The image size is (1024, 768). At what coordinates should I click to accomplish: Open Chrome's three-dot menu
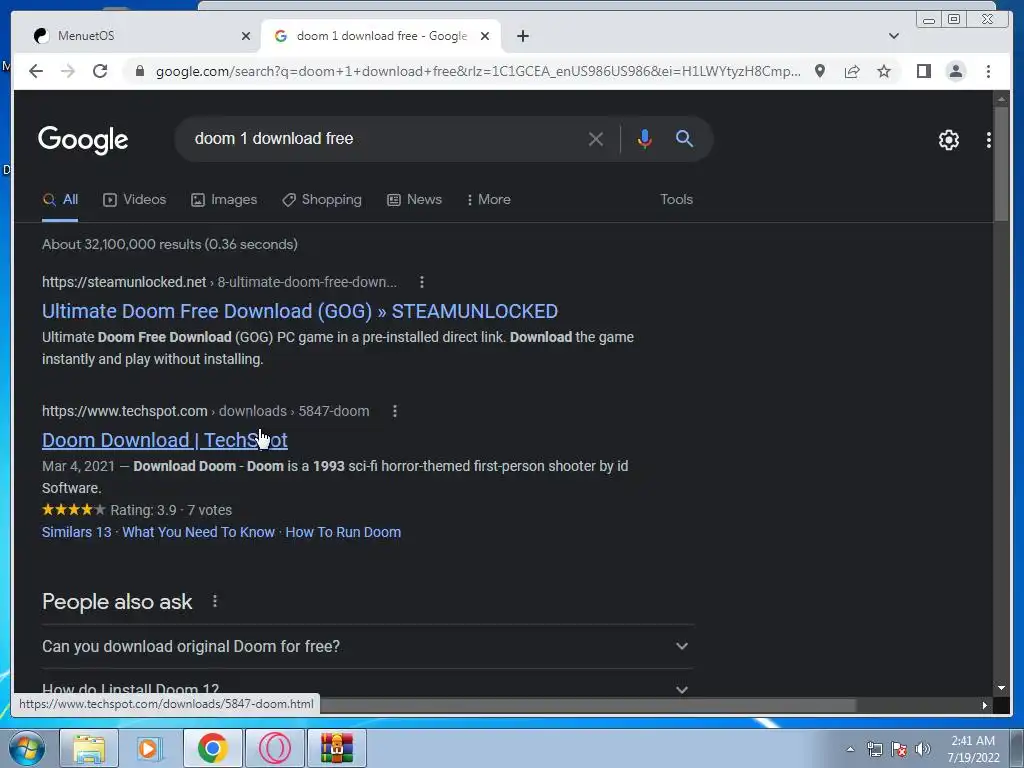988,71
